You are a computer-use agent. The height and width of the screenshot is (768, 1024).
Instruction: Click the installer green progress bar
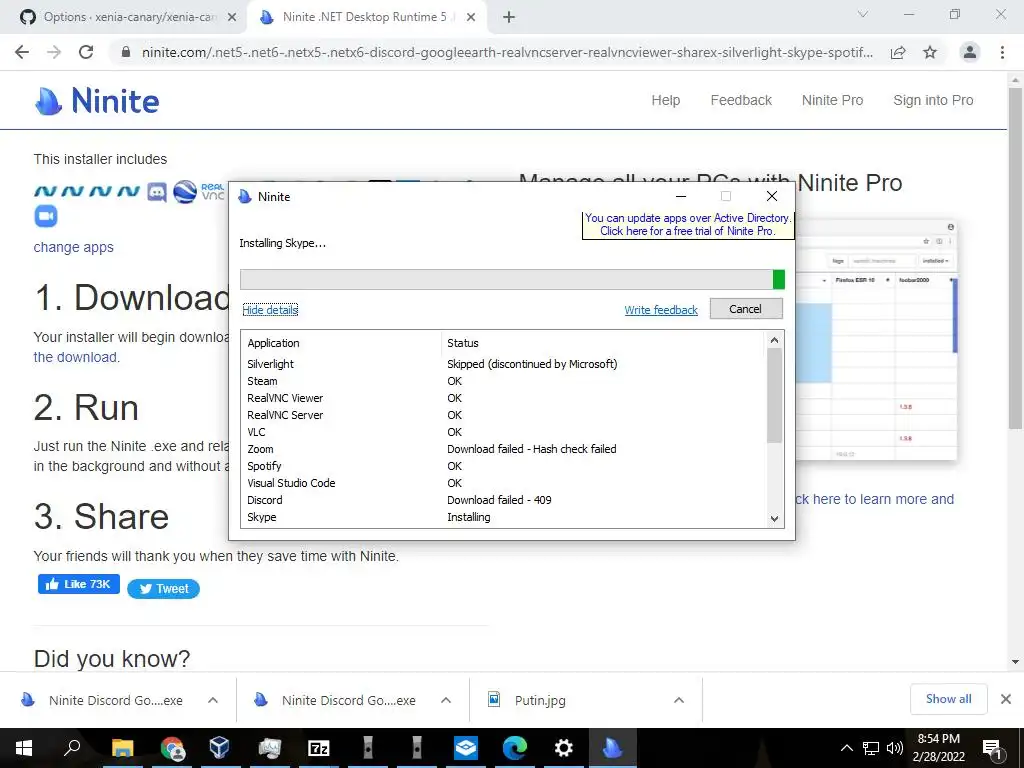pos(512,279)
